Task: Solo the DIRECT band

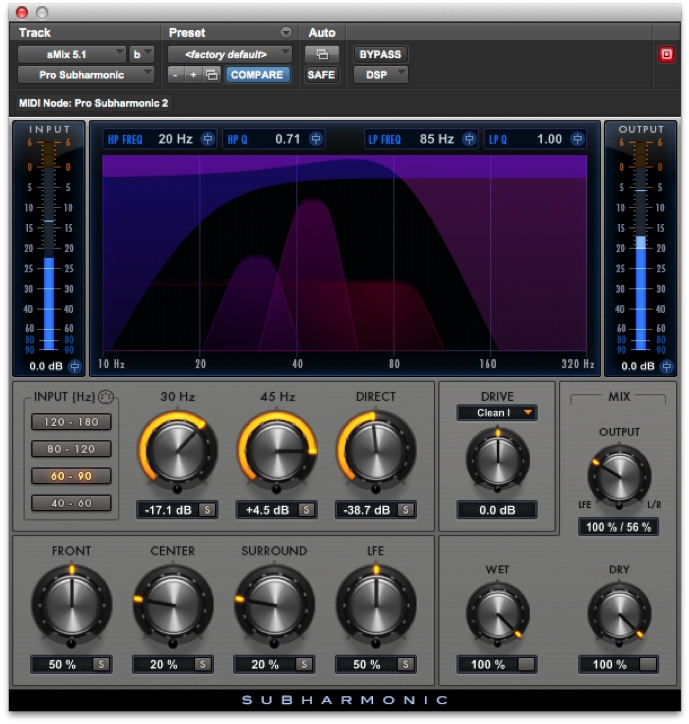Action: click(405, 510)
